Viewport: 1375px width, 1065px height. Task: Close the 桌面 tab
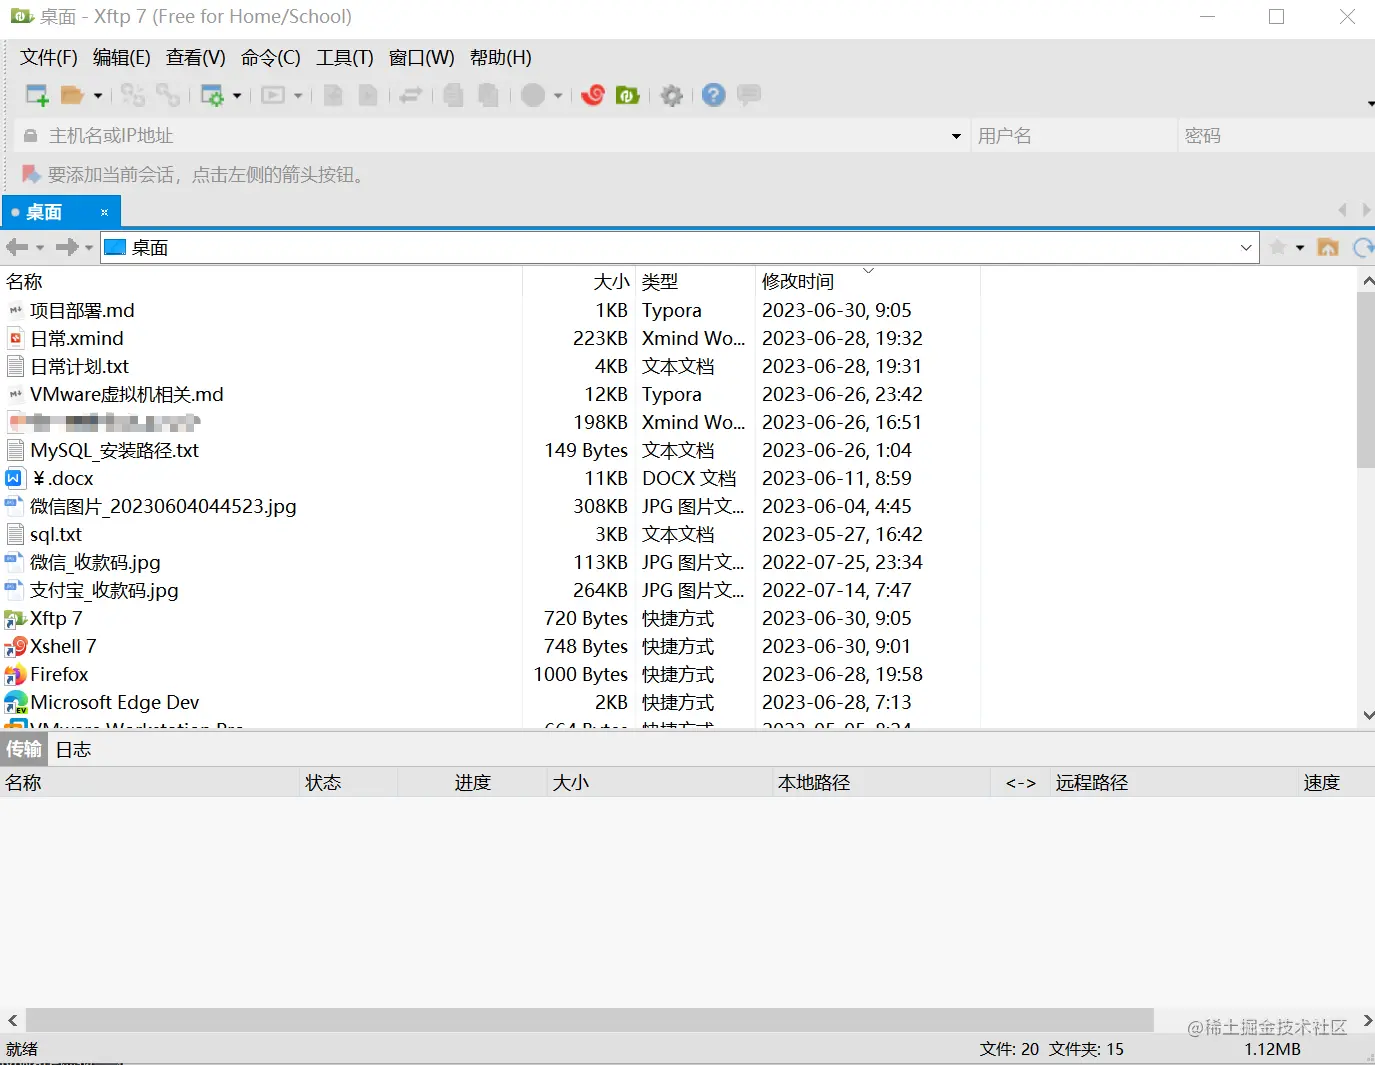[104, 212]
